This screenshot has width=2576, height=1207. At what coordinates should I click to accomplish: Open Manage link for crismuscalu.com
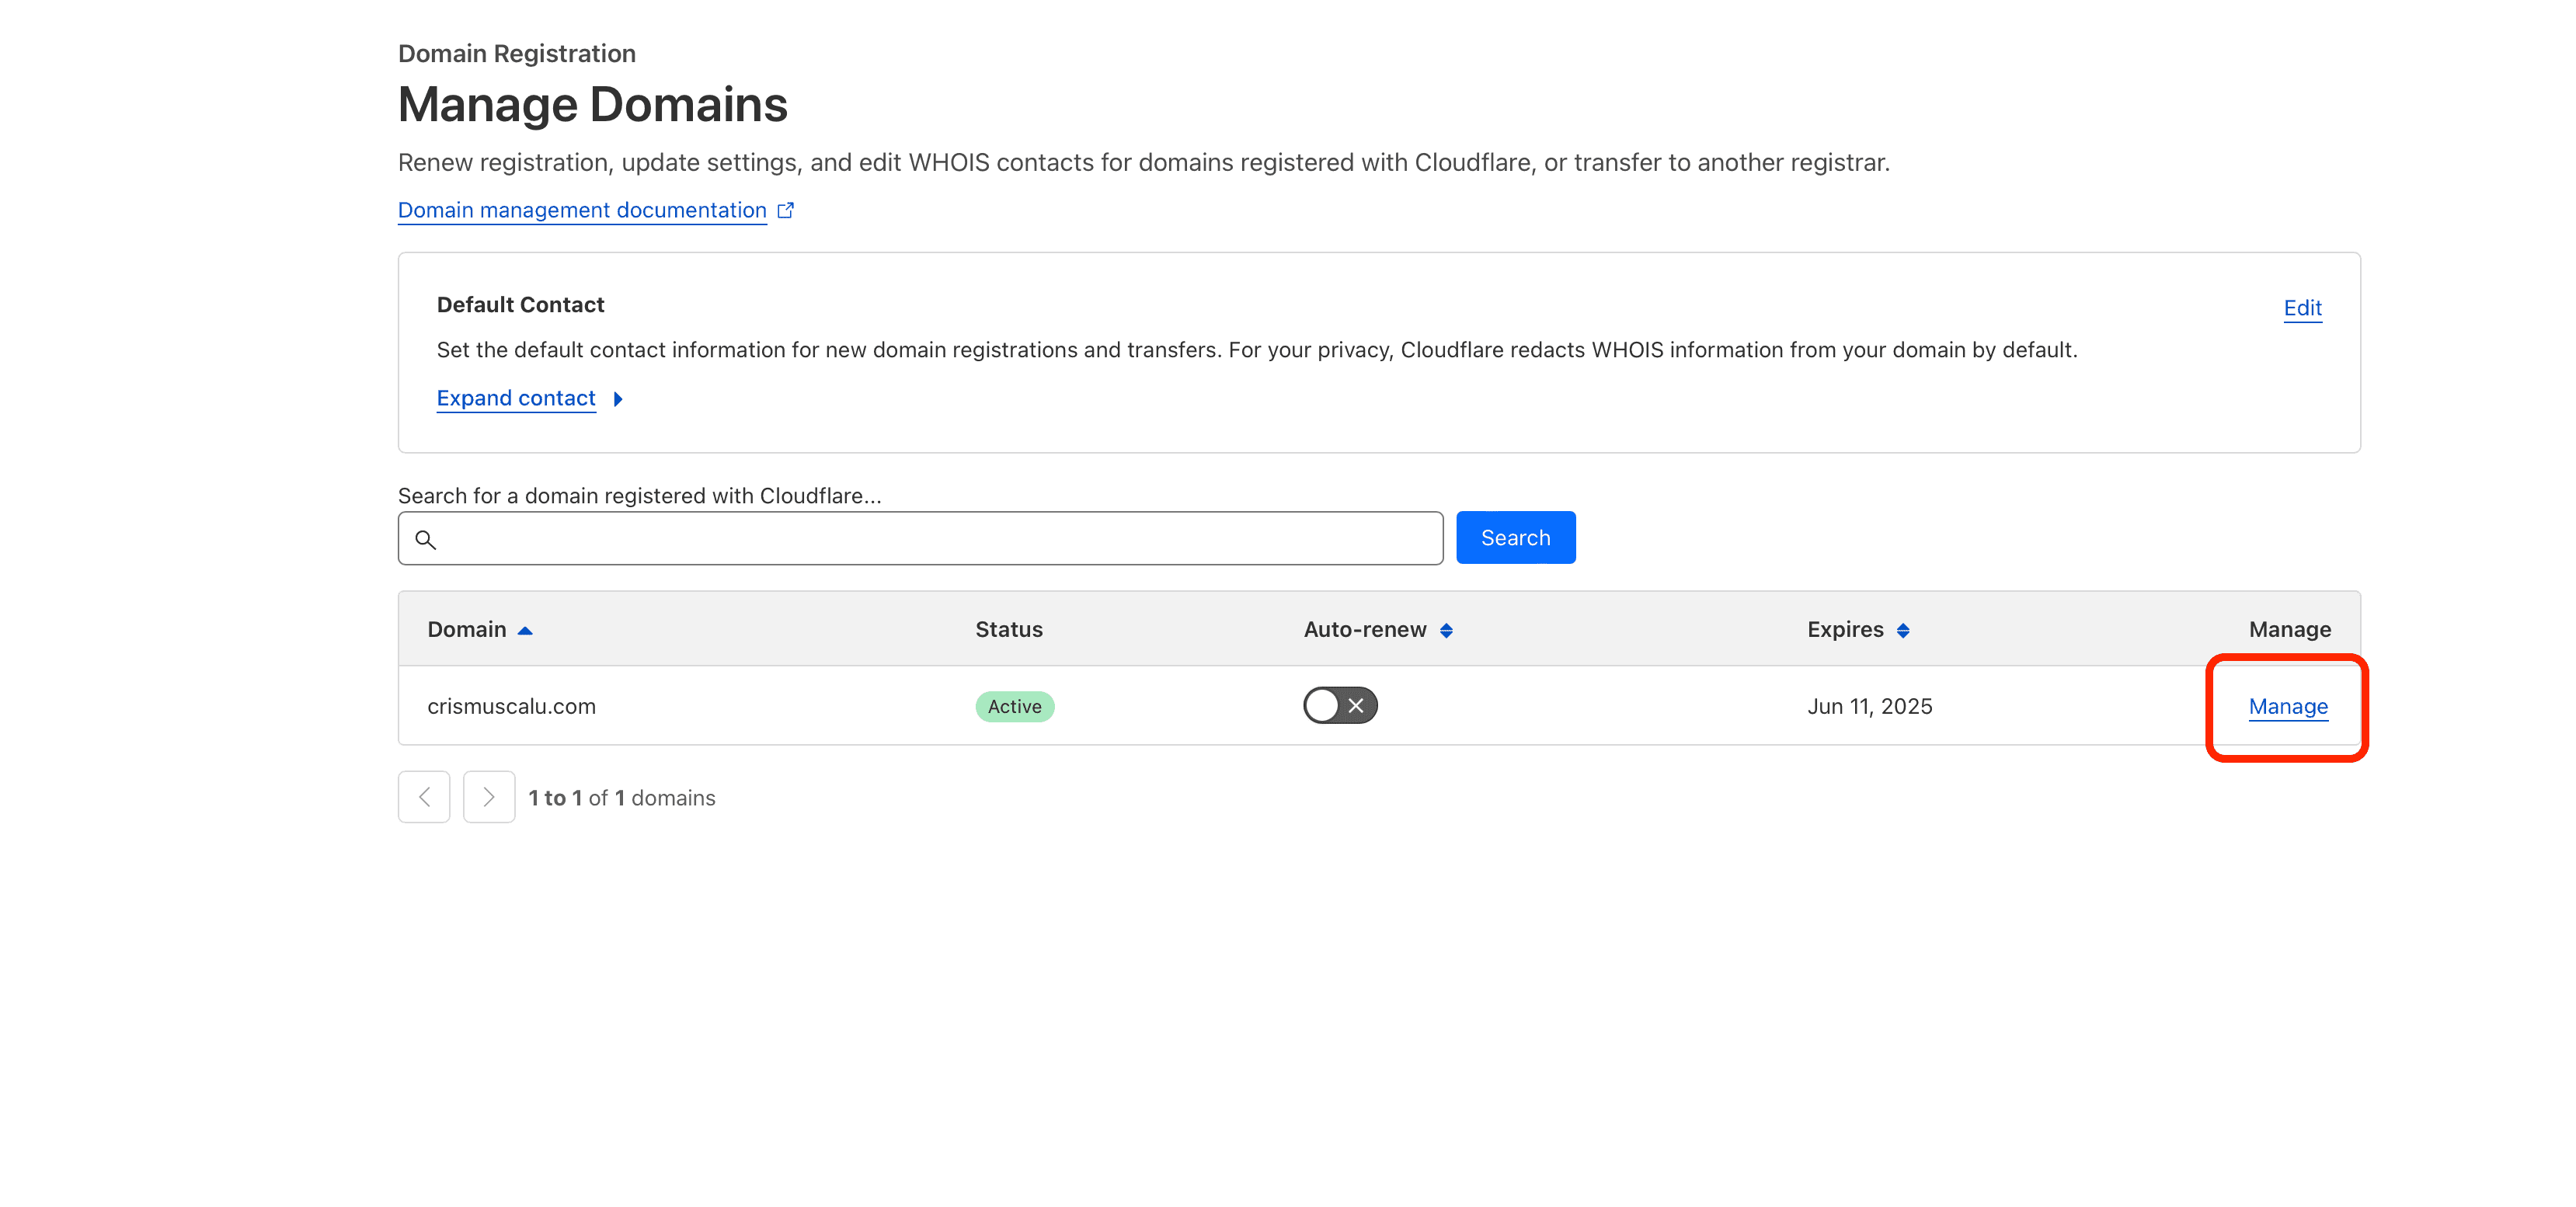[2287, 706]
